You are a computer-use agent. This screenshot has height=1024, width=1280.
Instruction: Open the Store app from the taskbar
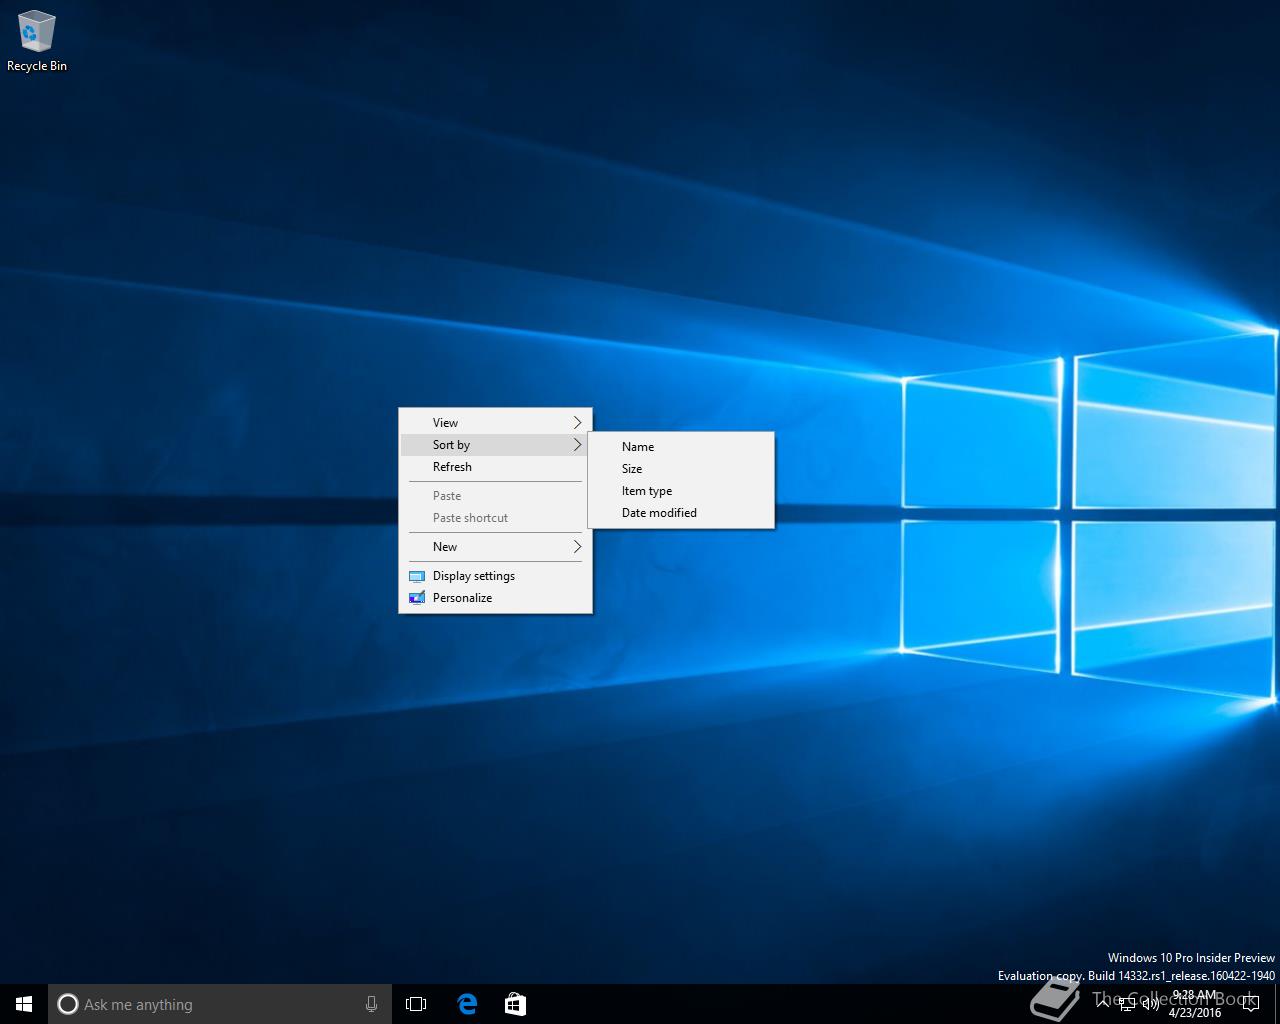pyautogui.click(x=515, y=1004)
